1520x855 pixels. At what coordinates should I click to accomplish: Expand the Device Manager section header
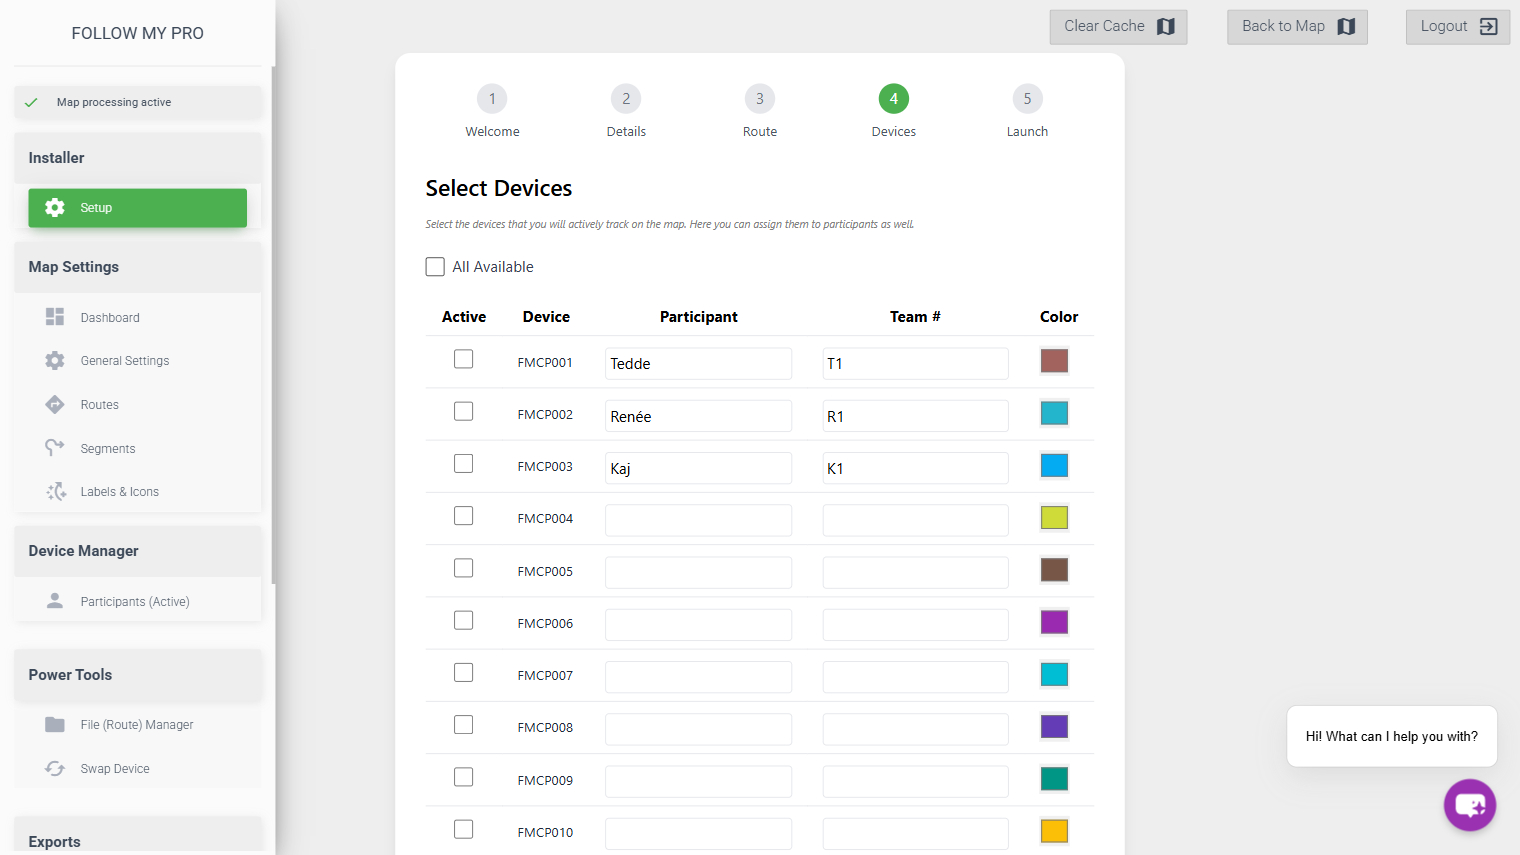138,551
